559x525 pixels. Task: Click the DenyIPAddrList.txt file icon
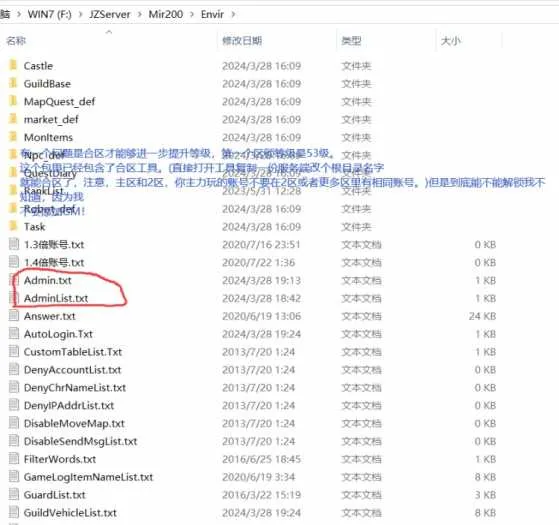coord(14,405)
